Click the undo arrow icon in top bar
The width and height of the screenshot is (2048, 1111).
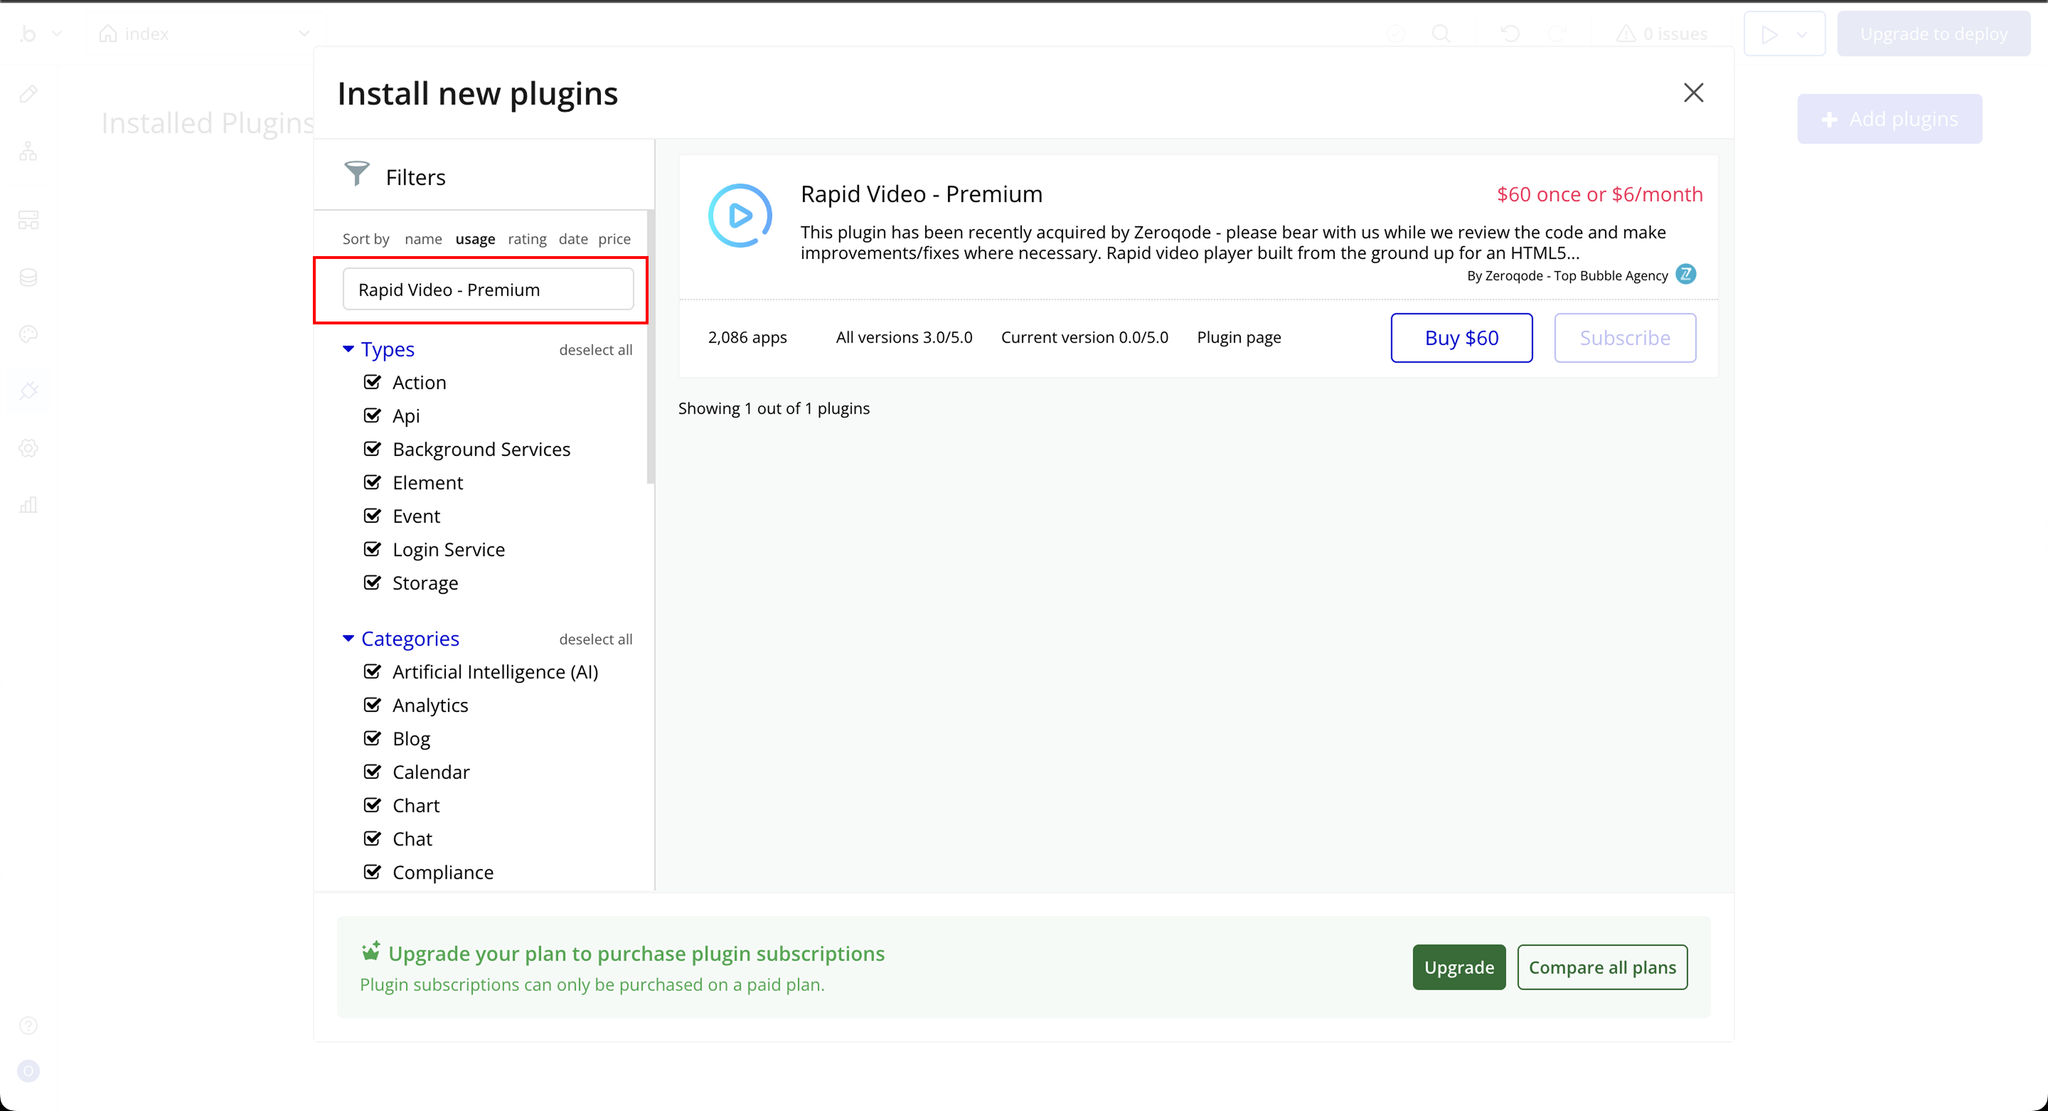pyautogui.click(x=1510, y=34)
